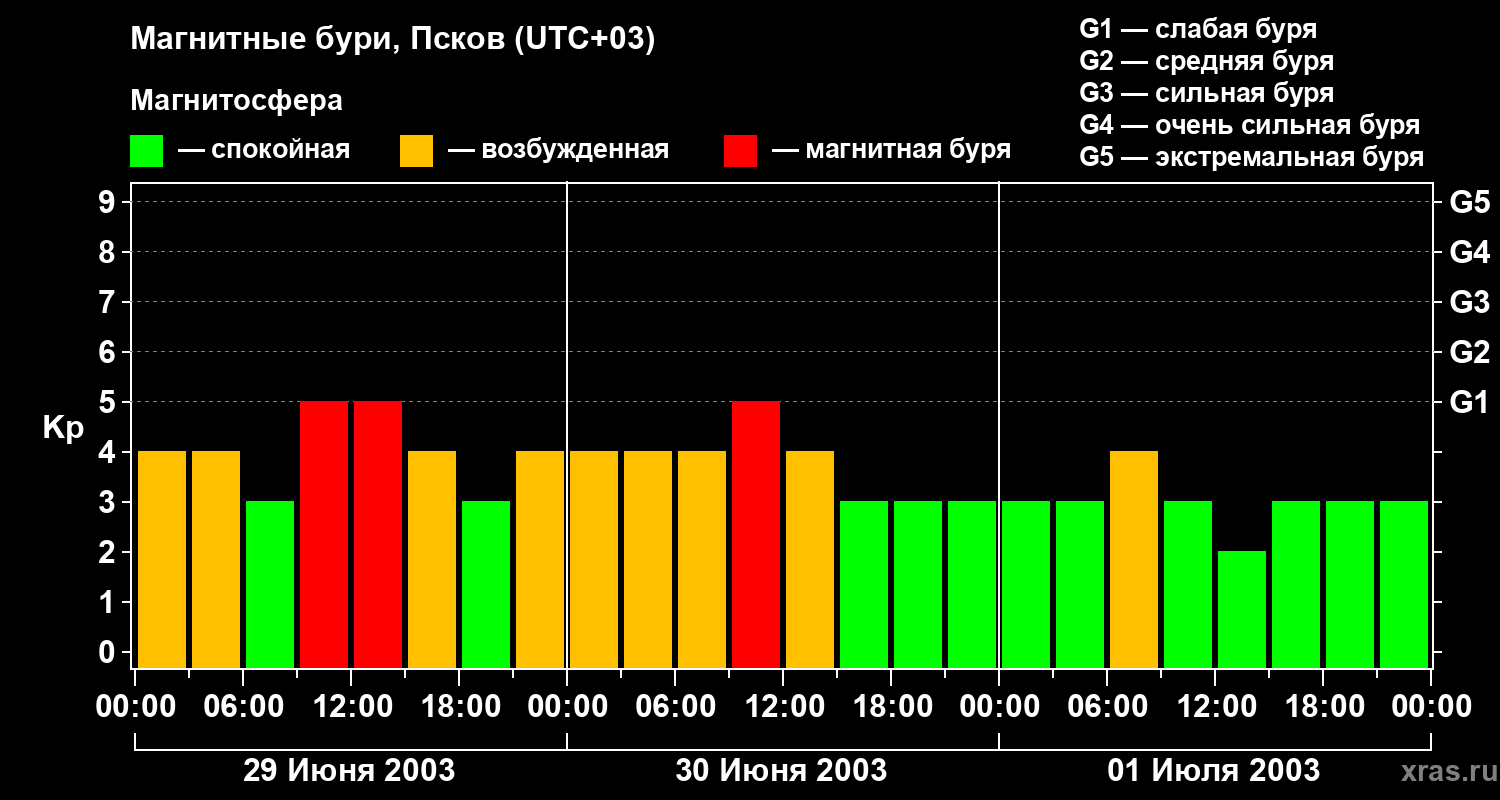Click the G5 label on the right axis
Image resolution: width=1500 pixels, height=800 pixels.
[x=1469, y=202]
